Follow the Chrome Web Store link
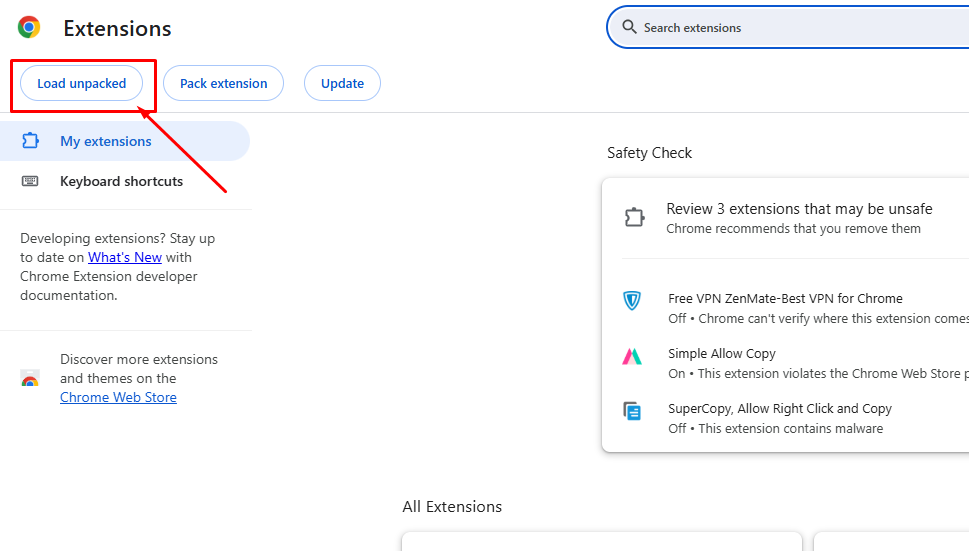This screenshot has height=551, width=969. pos(118,397)
